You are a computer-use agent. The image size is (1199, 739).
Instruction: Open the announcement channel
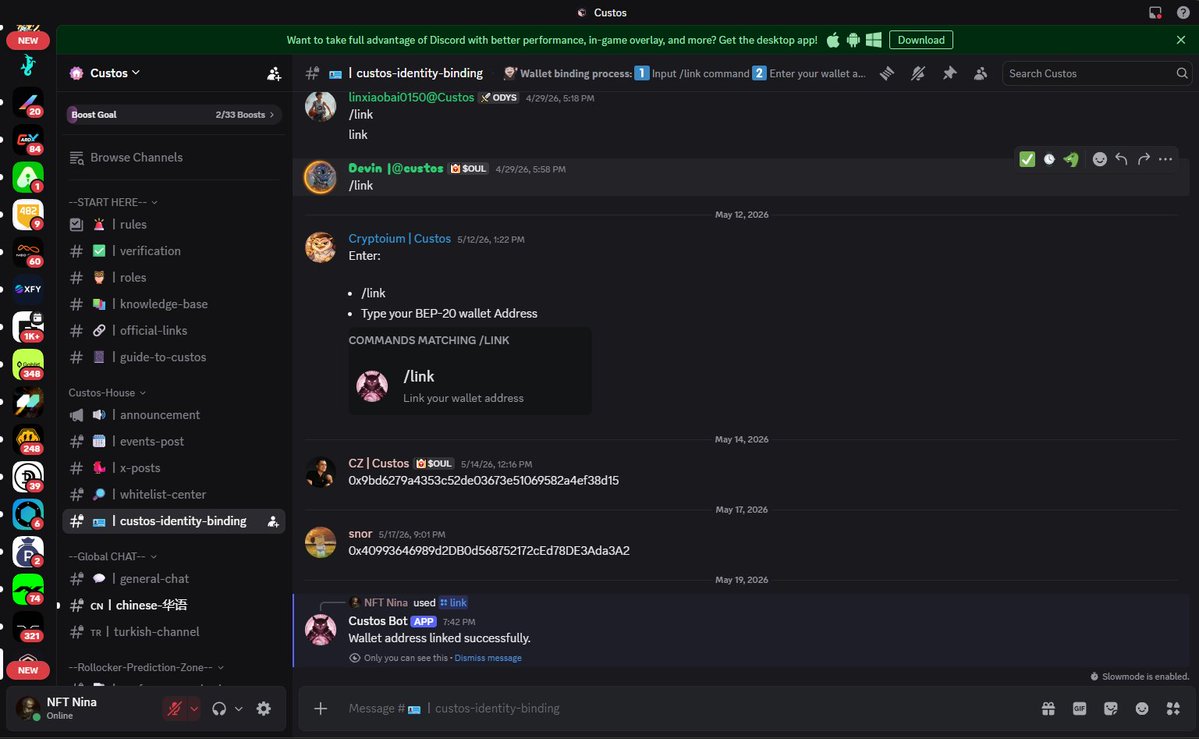174,415
